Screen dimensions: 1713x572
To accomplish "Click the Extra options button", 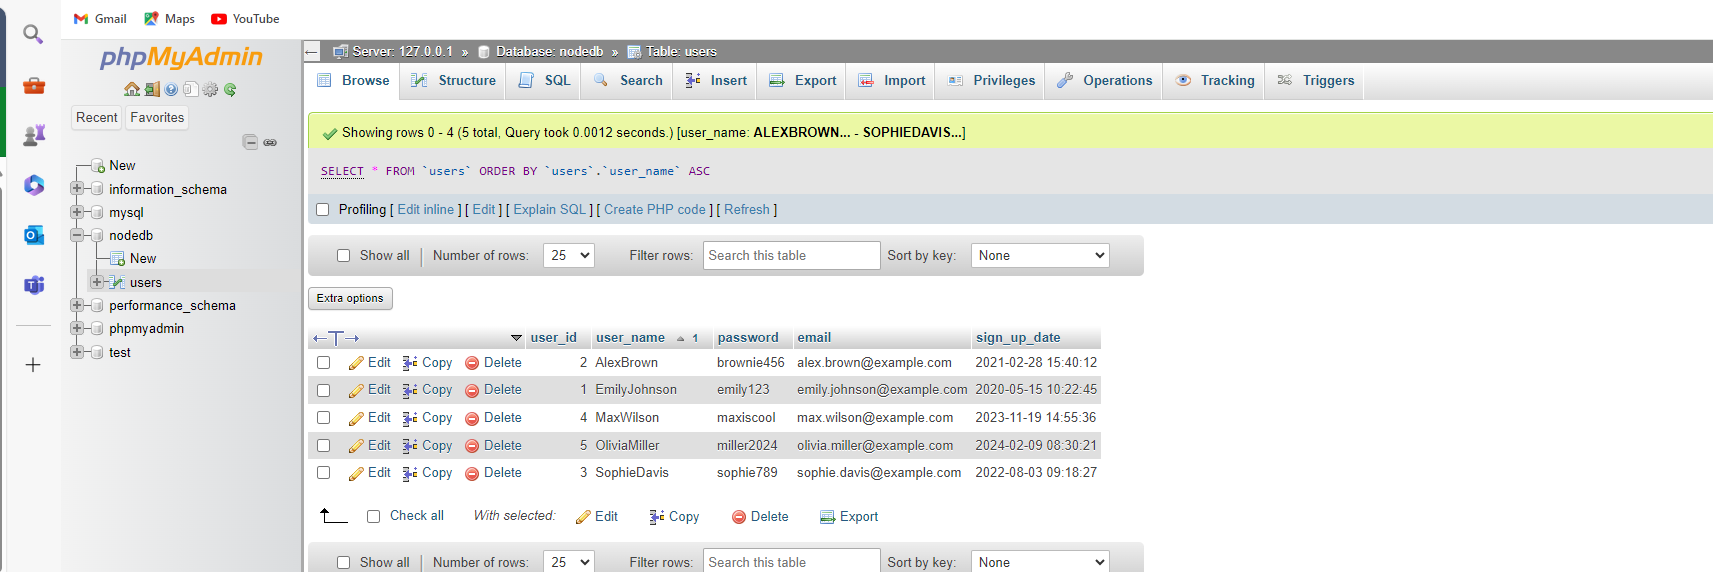I will [350, 298].
